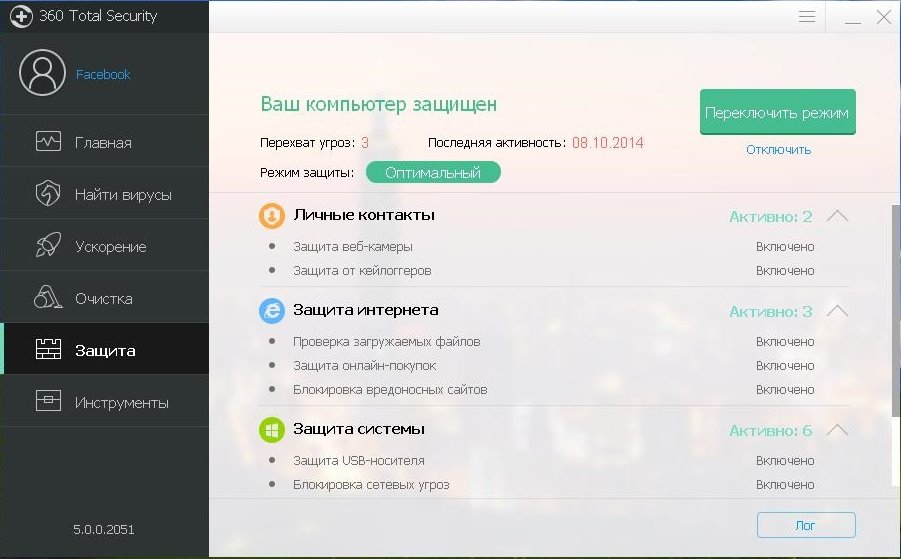Collapse the Защита интернета section chevron

pos(837,311)
